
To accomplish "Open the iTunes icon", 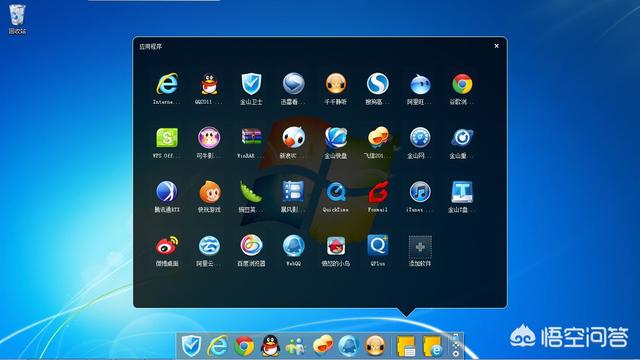I will 420,191.
